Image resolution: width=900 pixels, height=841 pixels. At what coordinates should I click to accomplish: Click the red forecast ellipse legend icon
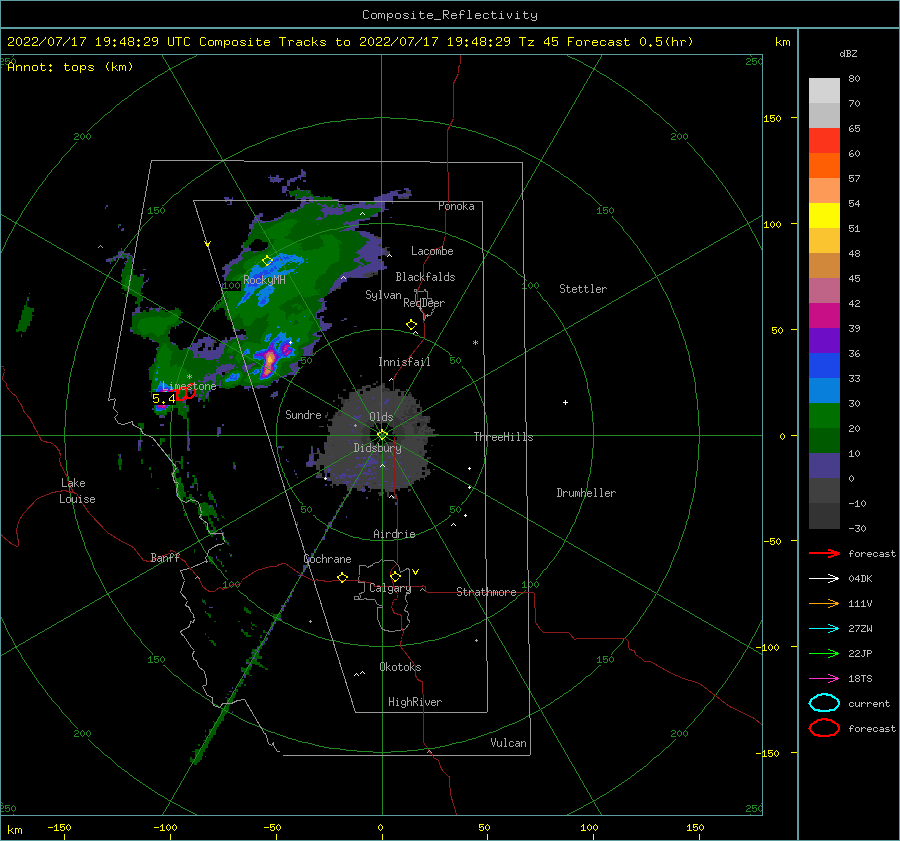point(824,728)
